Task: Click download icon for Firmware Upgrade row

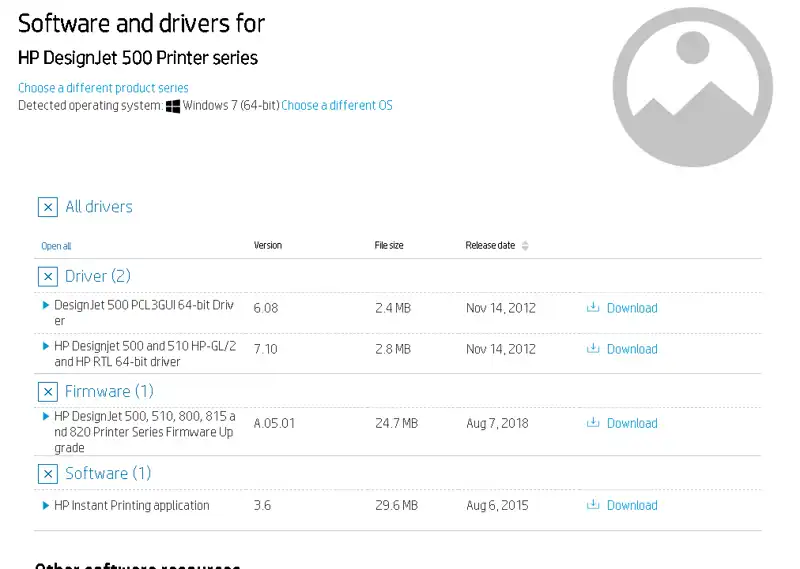Action: (593, 423)
